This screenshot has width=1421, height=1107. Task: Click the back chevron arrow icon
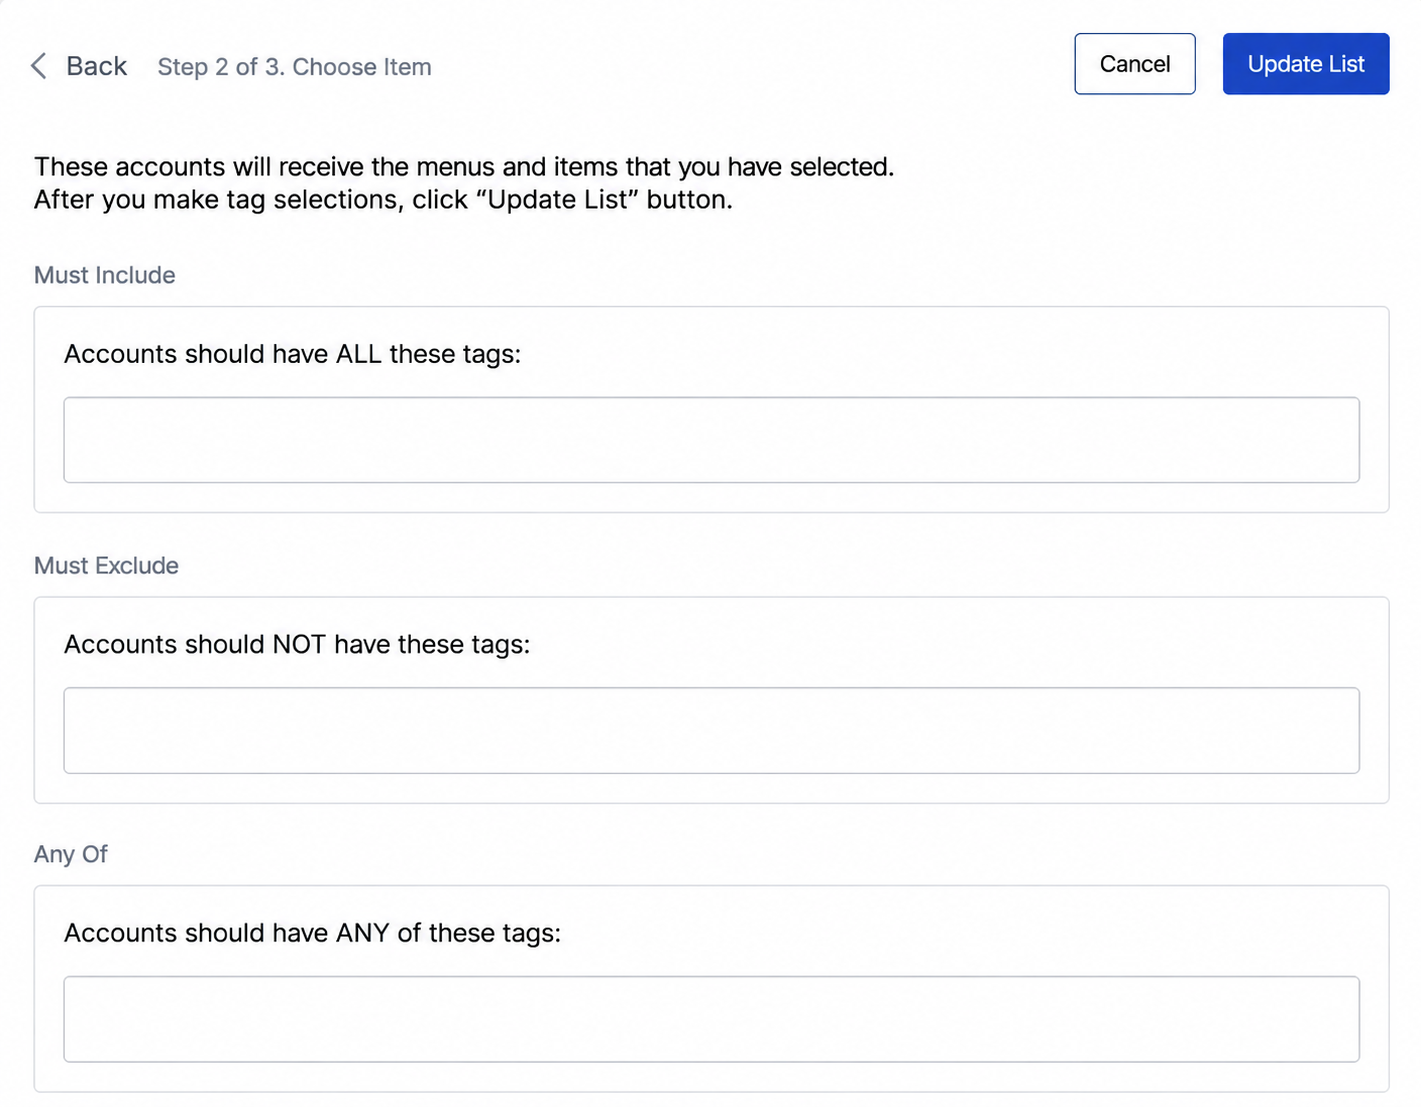39,66
